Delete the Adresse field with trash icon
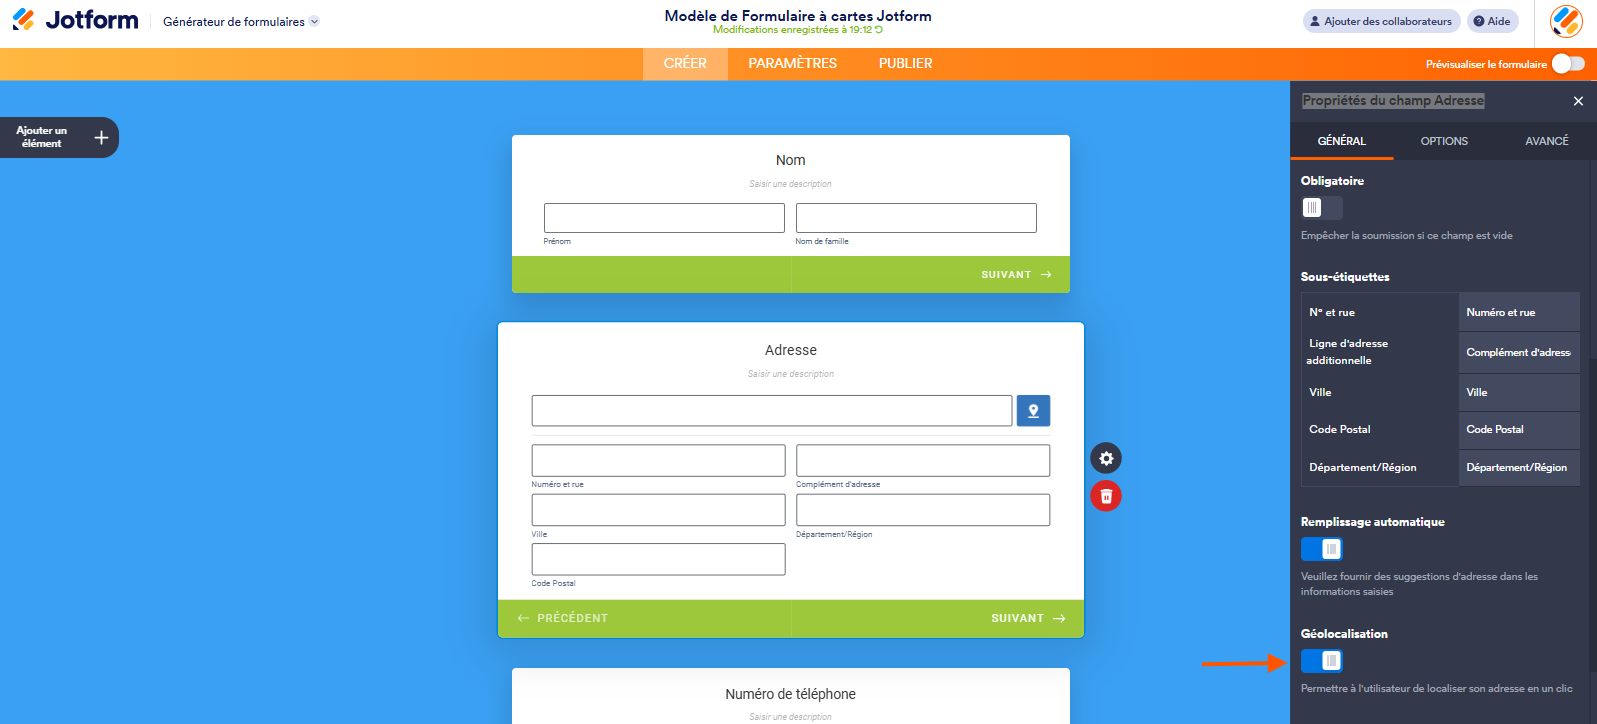Viewport: 1597px width, 724px height. (x=1106, y=496)
